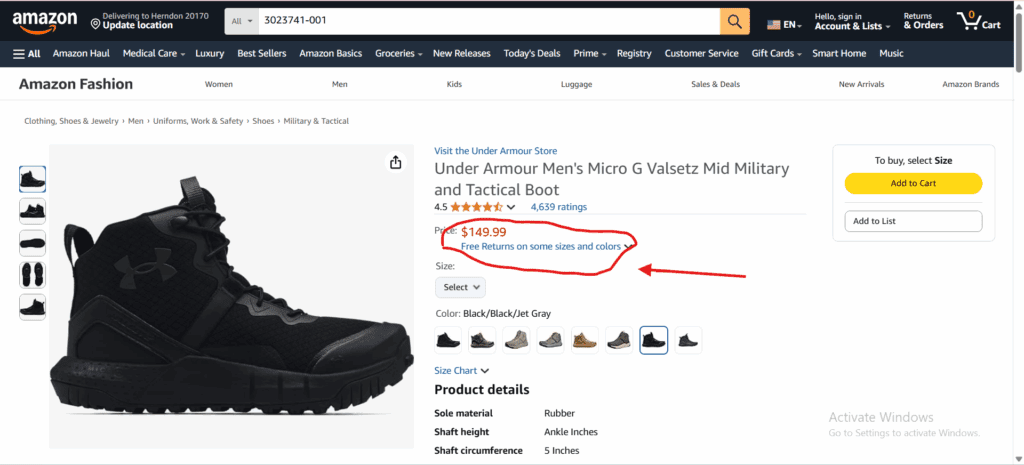Click the search input field
Screen dimensions: 1024x465
tap(487, 21)
